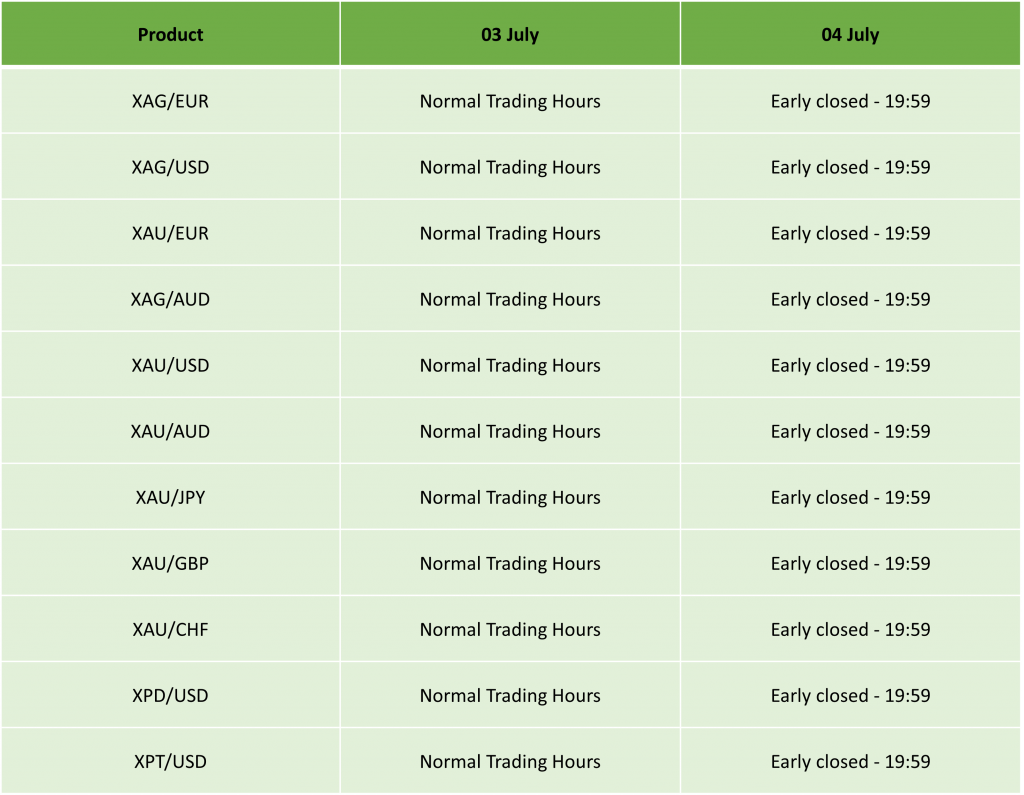1024x795 pixels.
Task: Choose the XAU/CHF product cell
Action: (x=170, y=629)
